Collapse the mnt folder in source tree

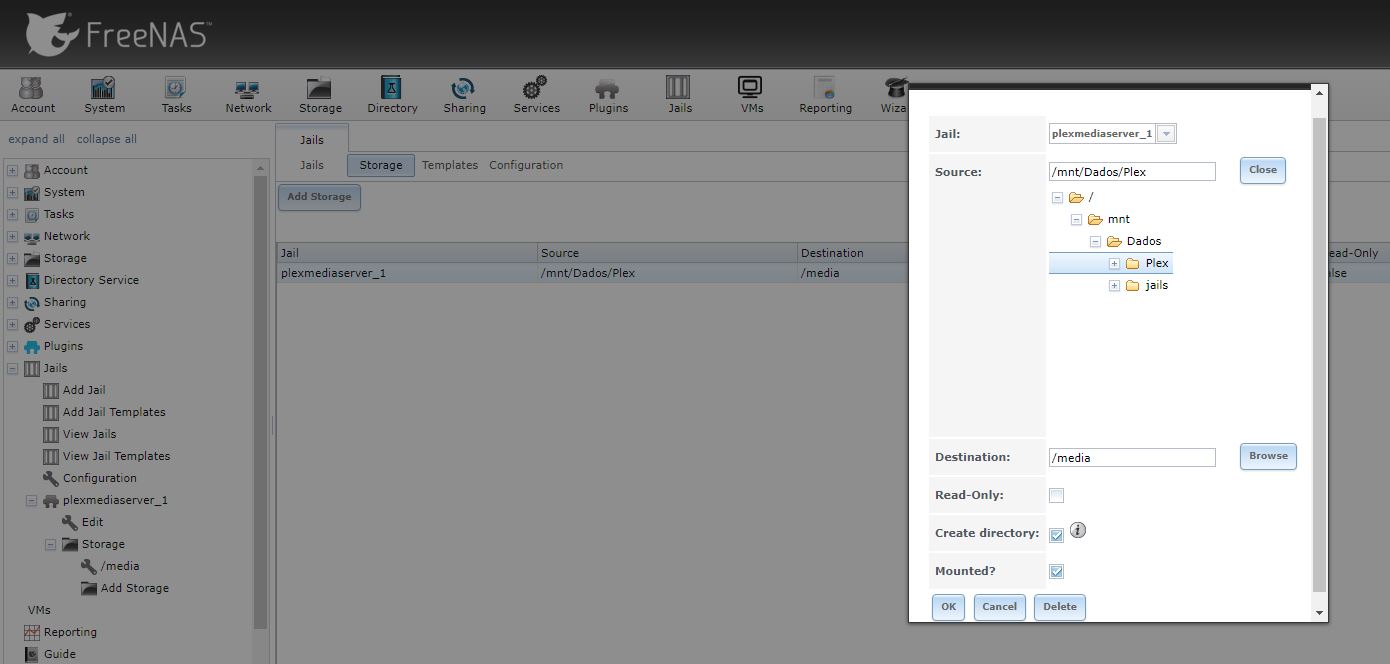click(x=1077, y=220)
